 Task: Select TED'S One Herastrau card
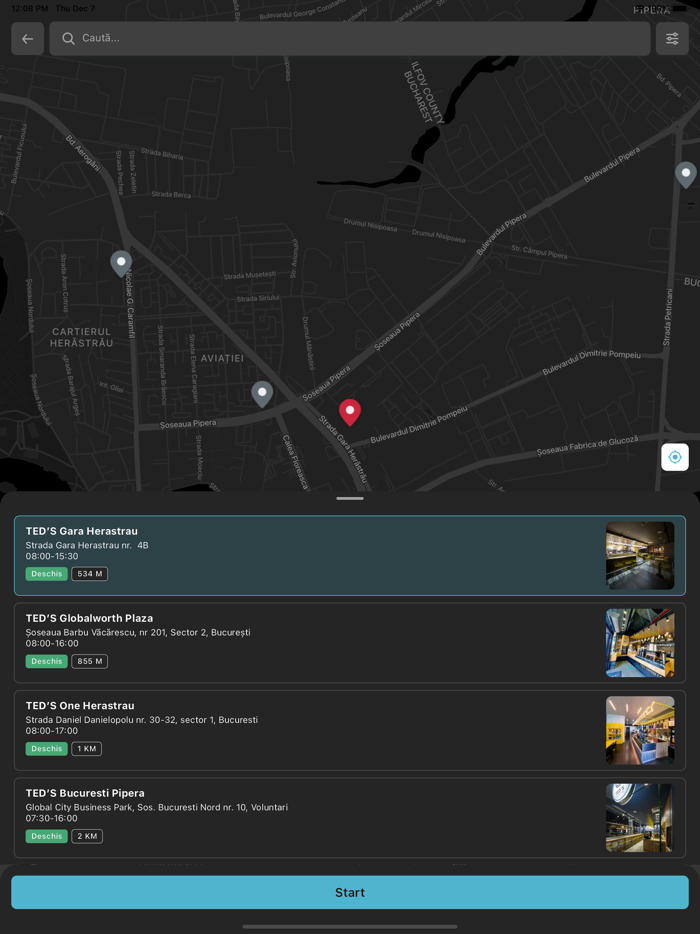(x=350, y=730)
